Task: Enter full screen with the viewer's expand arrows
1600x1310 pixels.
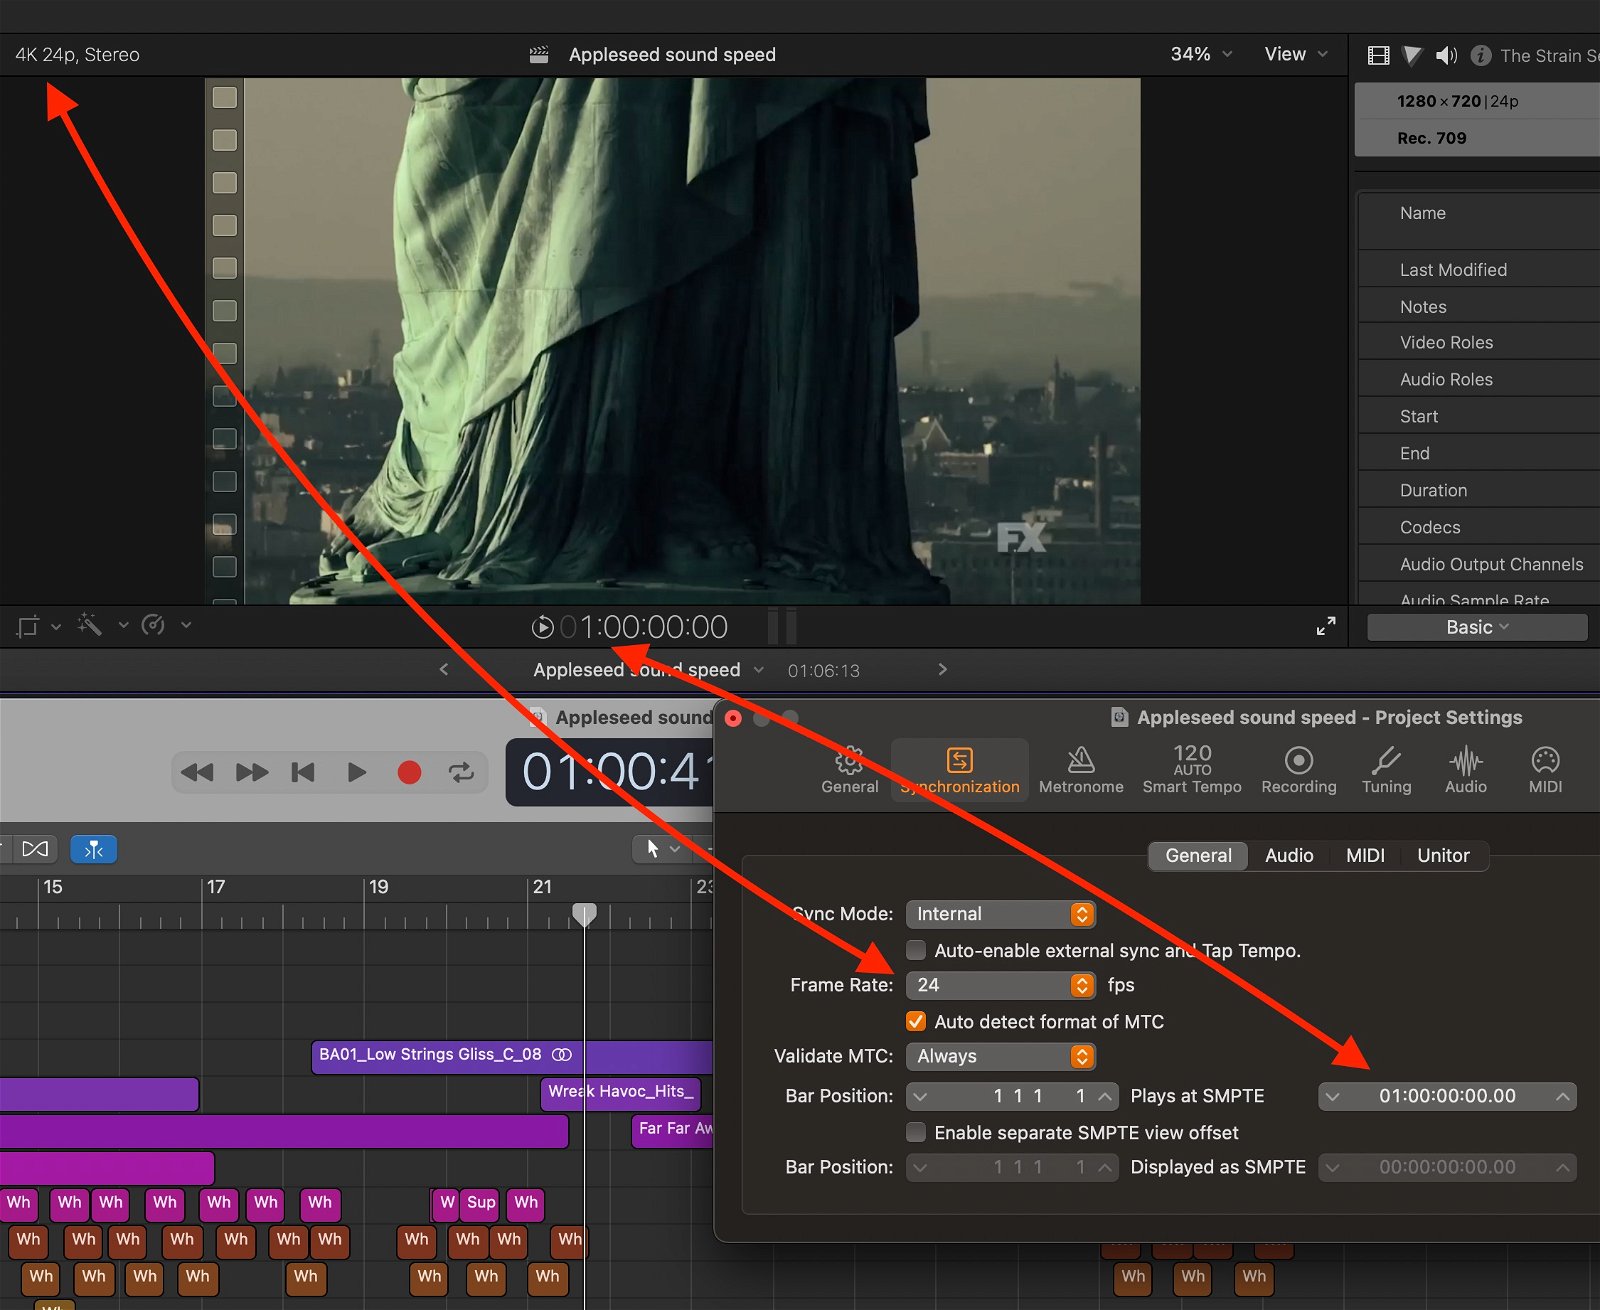Action: 1326,626
